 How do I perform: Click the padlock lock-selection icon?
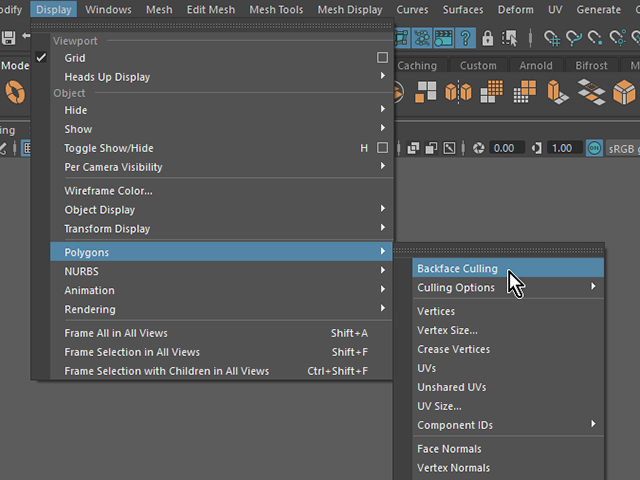(487, 38)
